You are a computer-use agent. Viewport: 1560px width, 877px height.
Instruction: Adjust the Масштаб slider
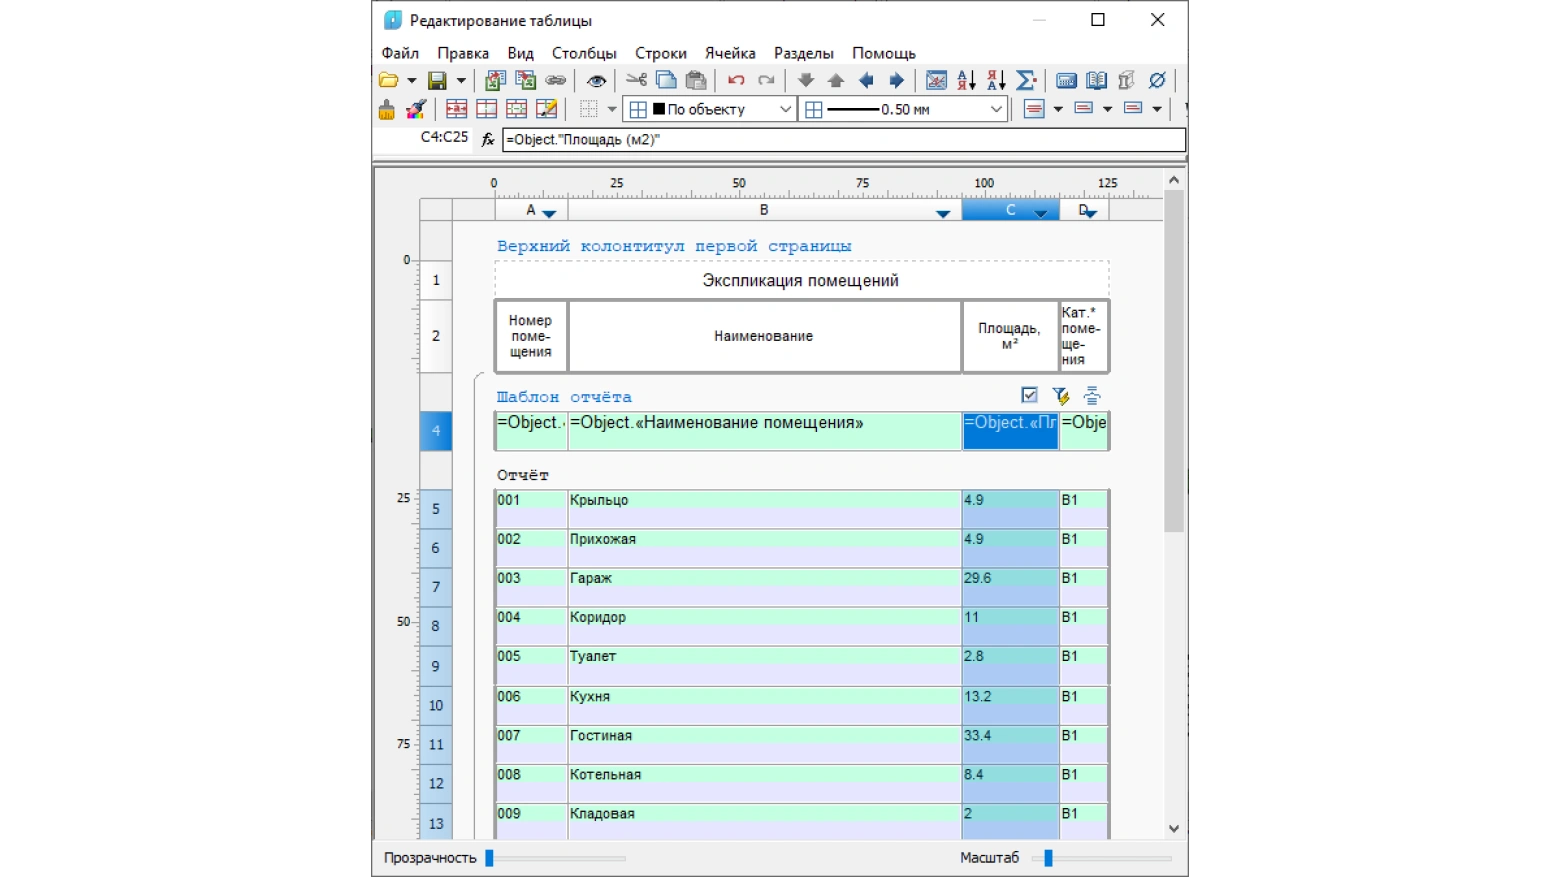(x=1048, y=858)
